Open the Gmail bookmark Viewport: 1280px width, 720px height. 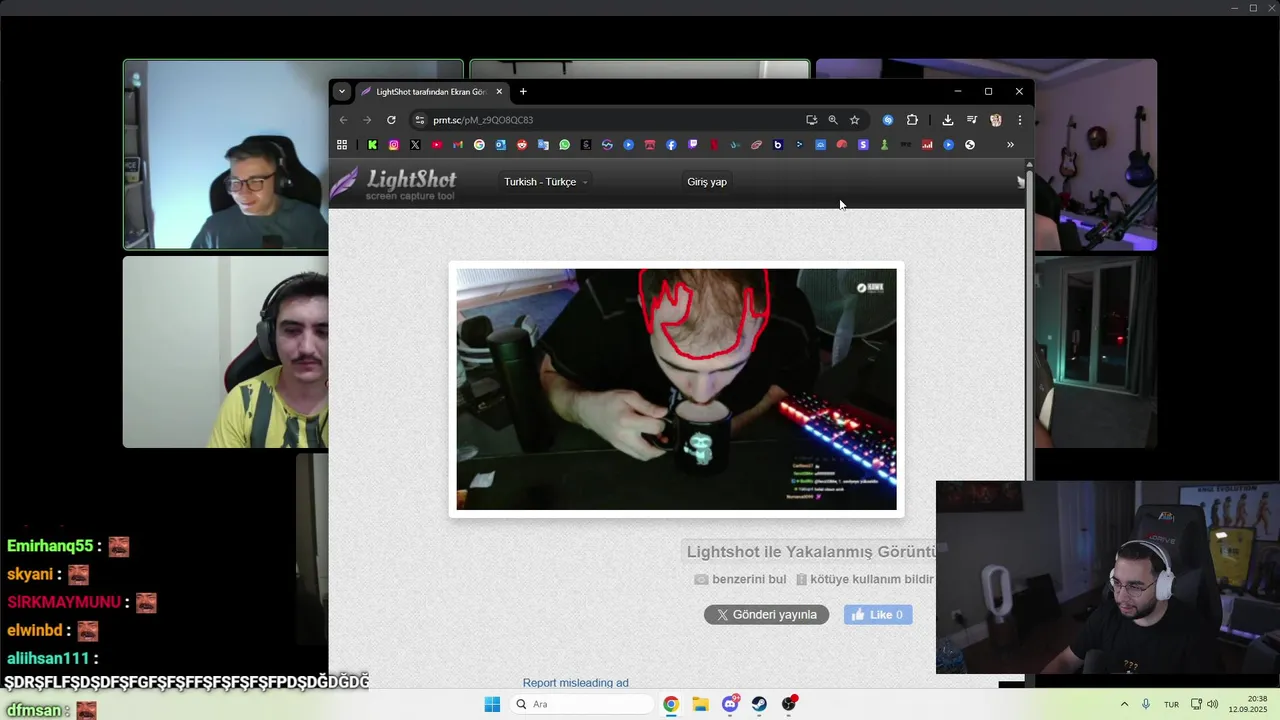click(x=458, y=145)
